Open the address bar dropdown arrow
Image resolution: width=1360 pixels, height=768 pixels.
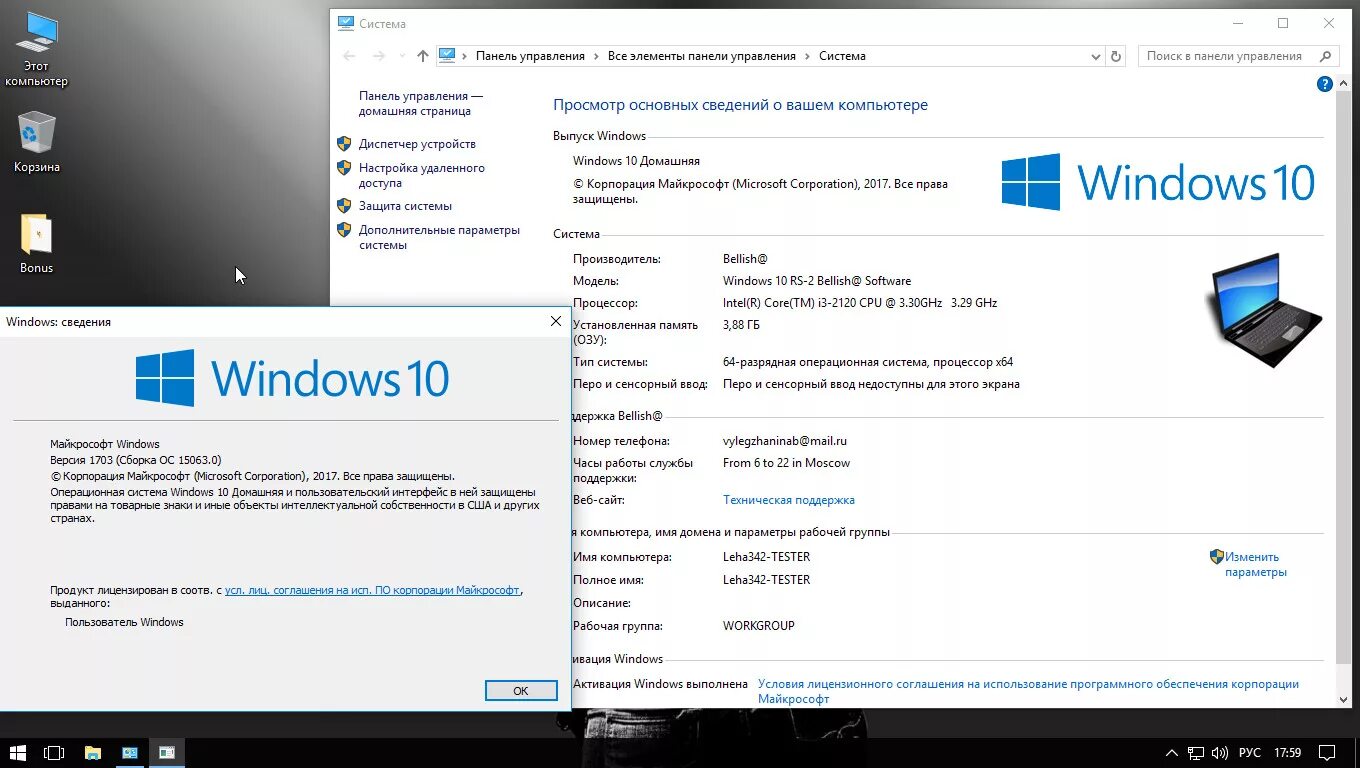tap(1095, 56)
